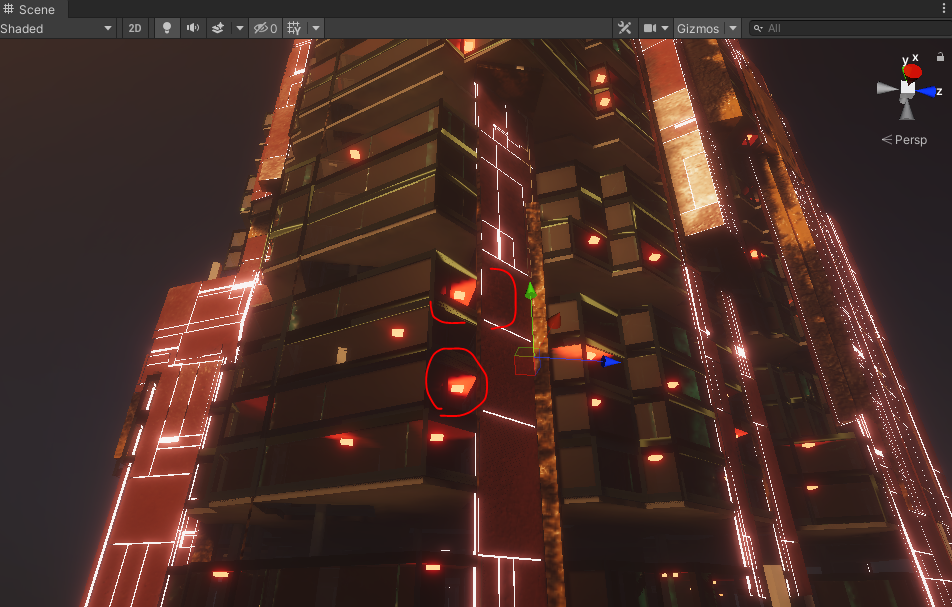Open the grid settings dropdown arrow
Screen dimensions: 952x607
pos(316,28)
